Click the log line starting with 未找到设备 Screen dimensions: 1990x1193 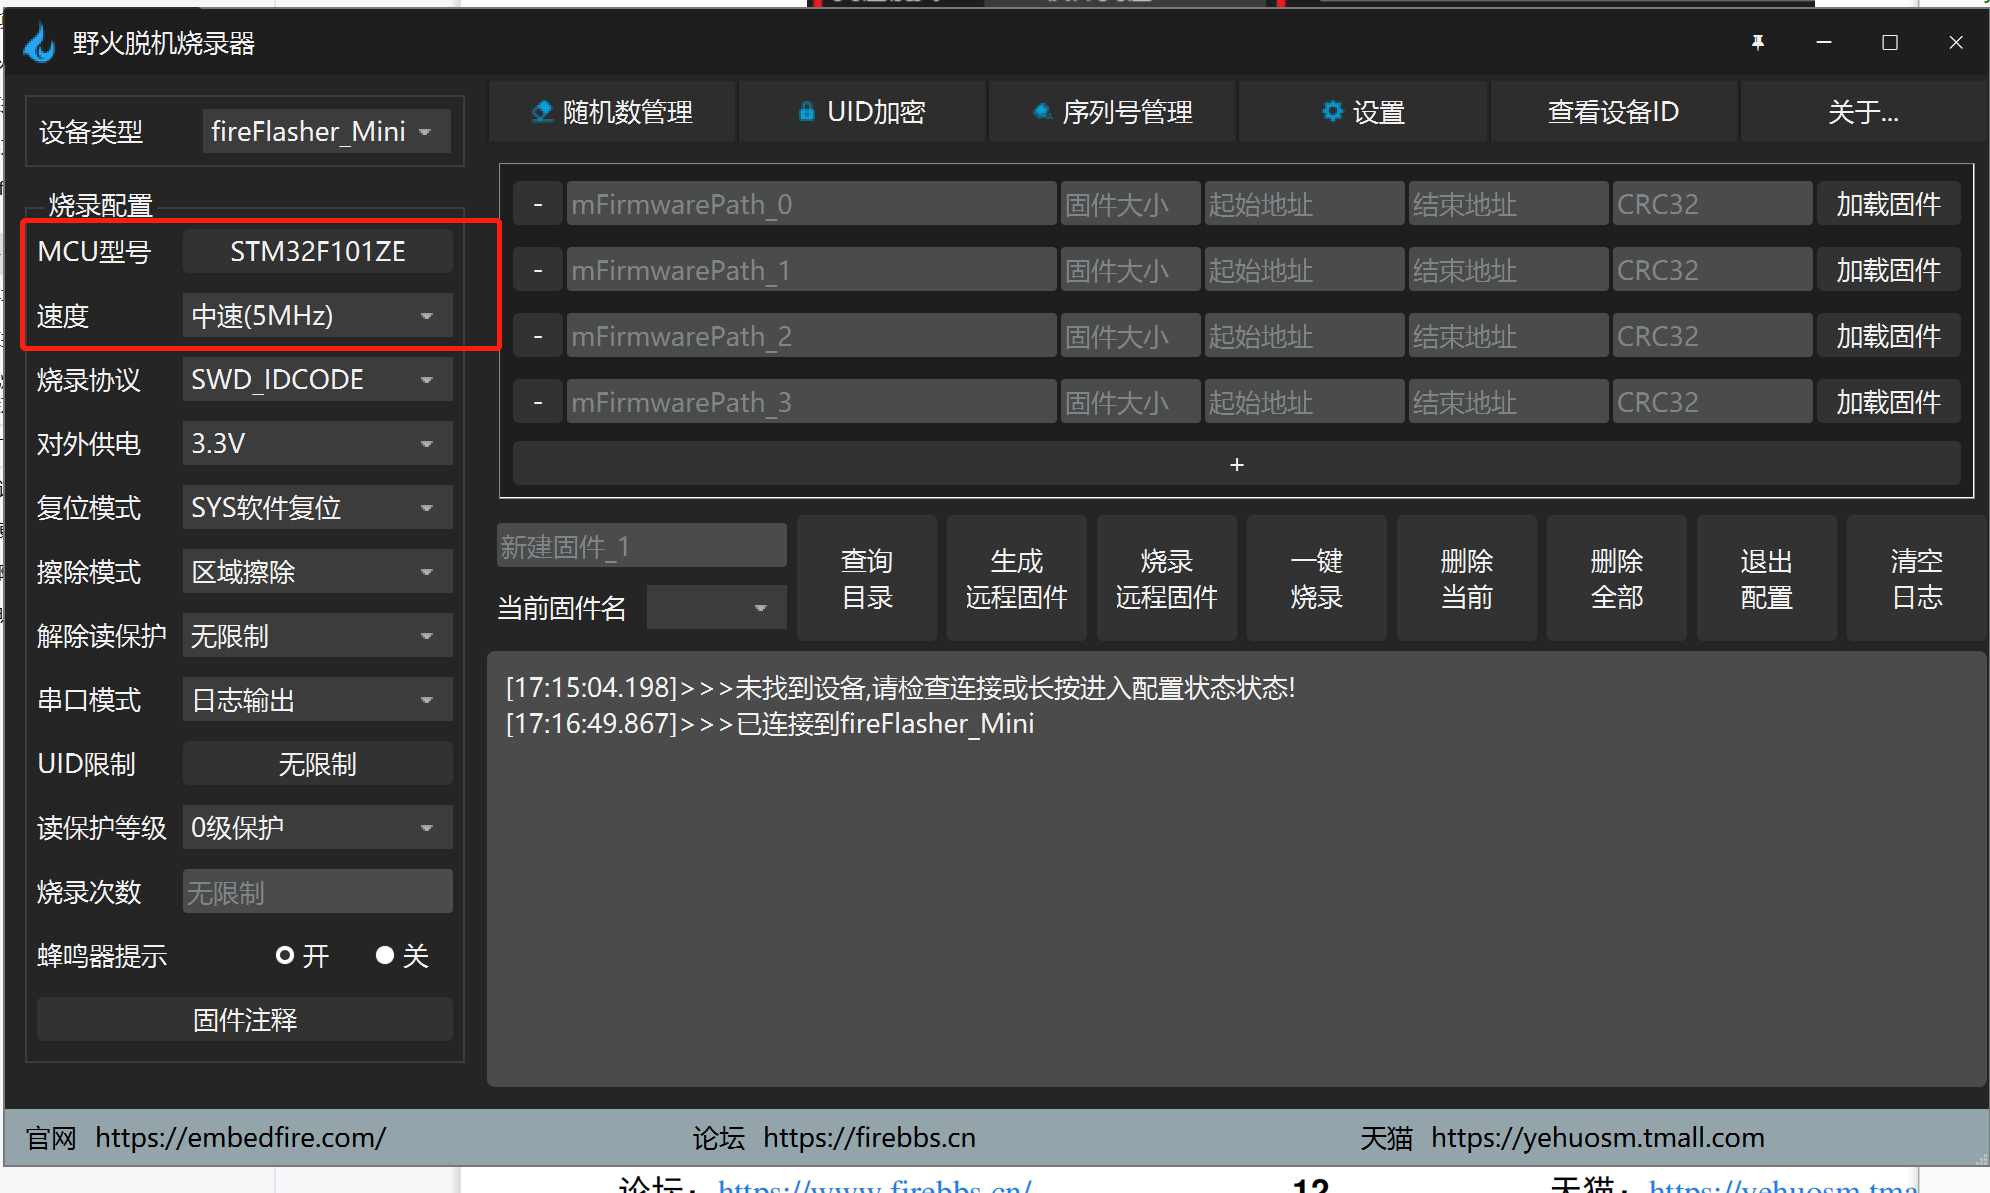[900, 687]
